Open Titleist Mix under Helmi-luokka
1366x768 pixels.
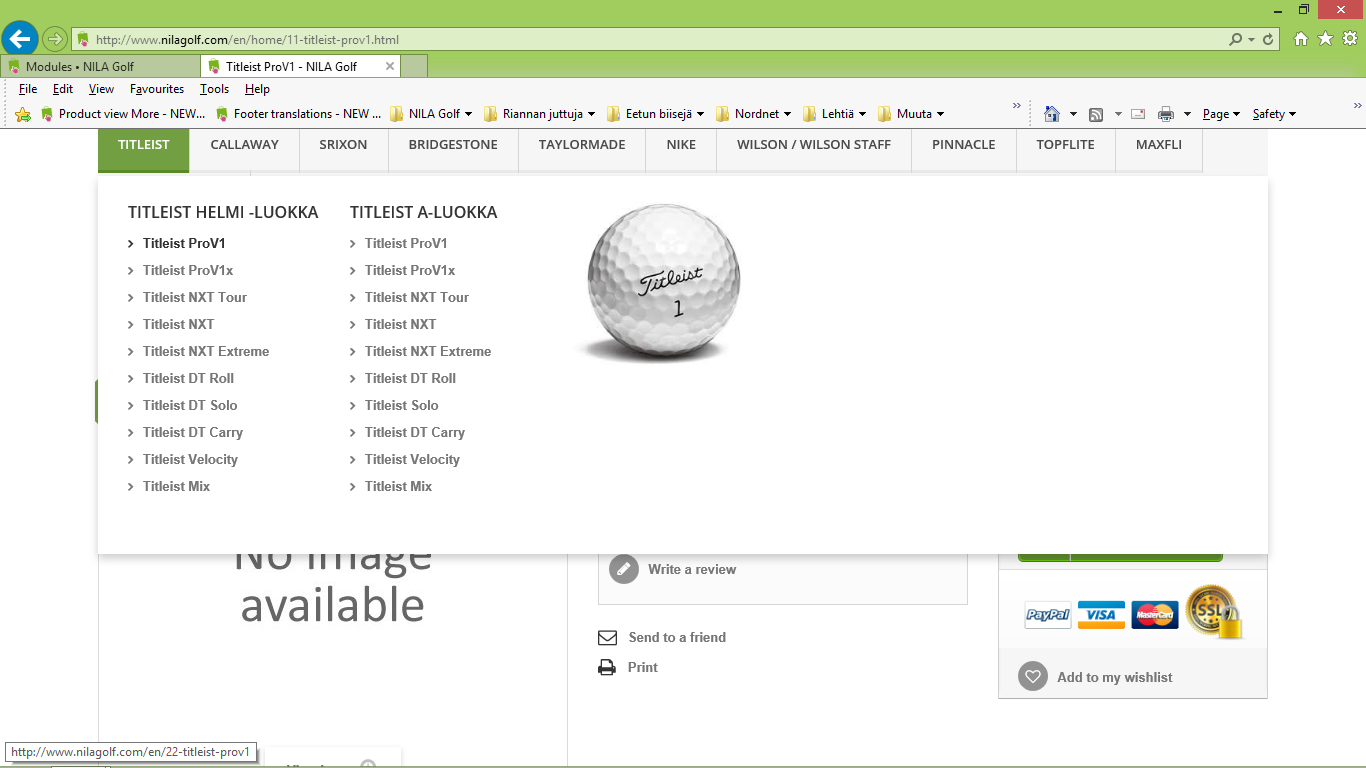coord(176,486)
